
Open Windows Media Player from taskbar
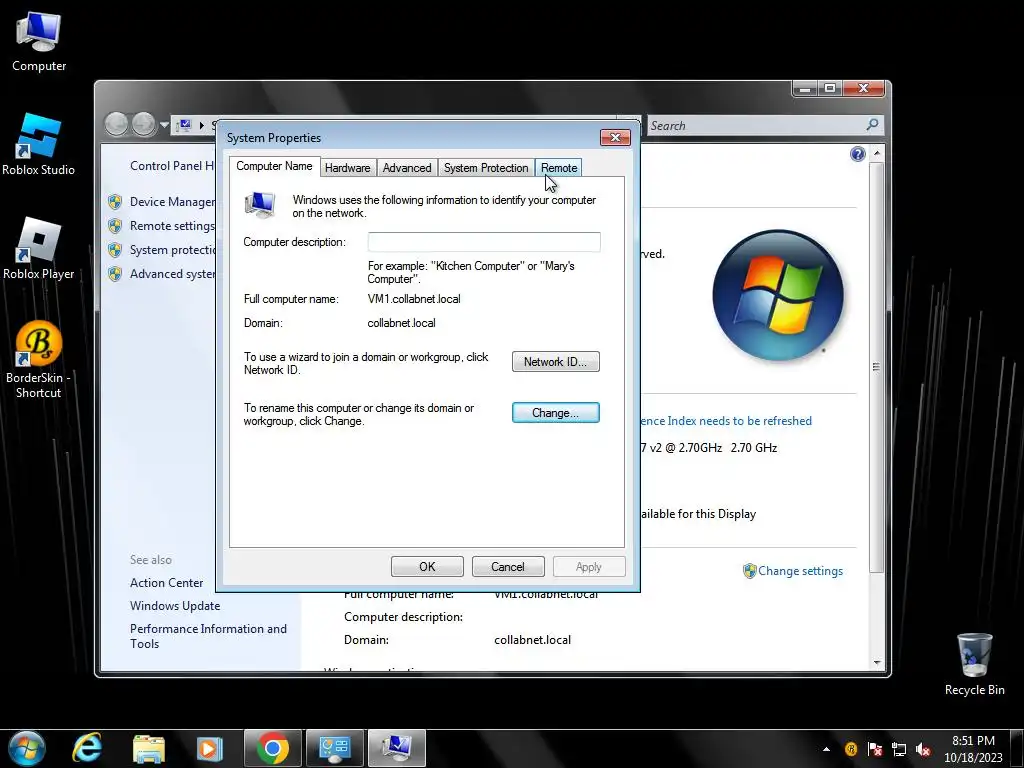210,748
